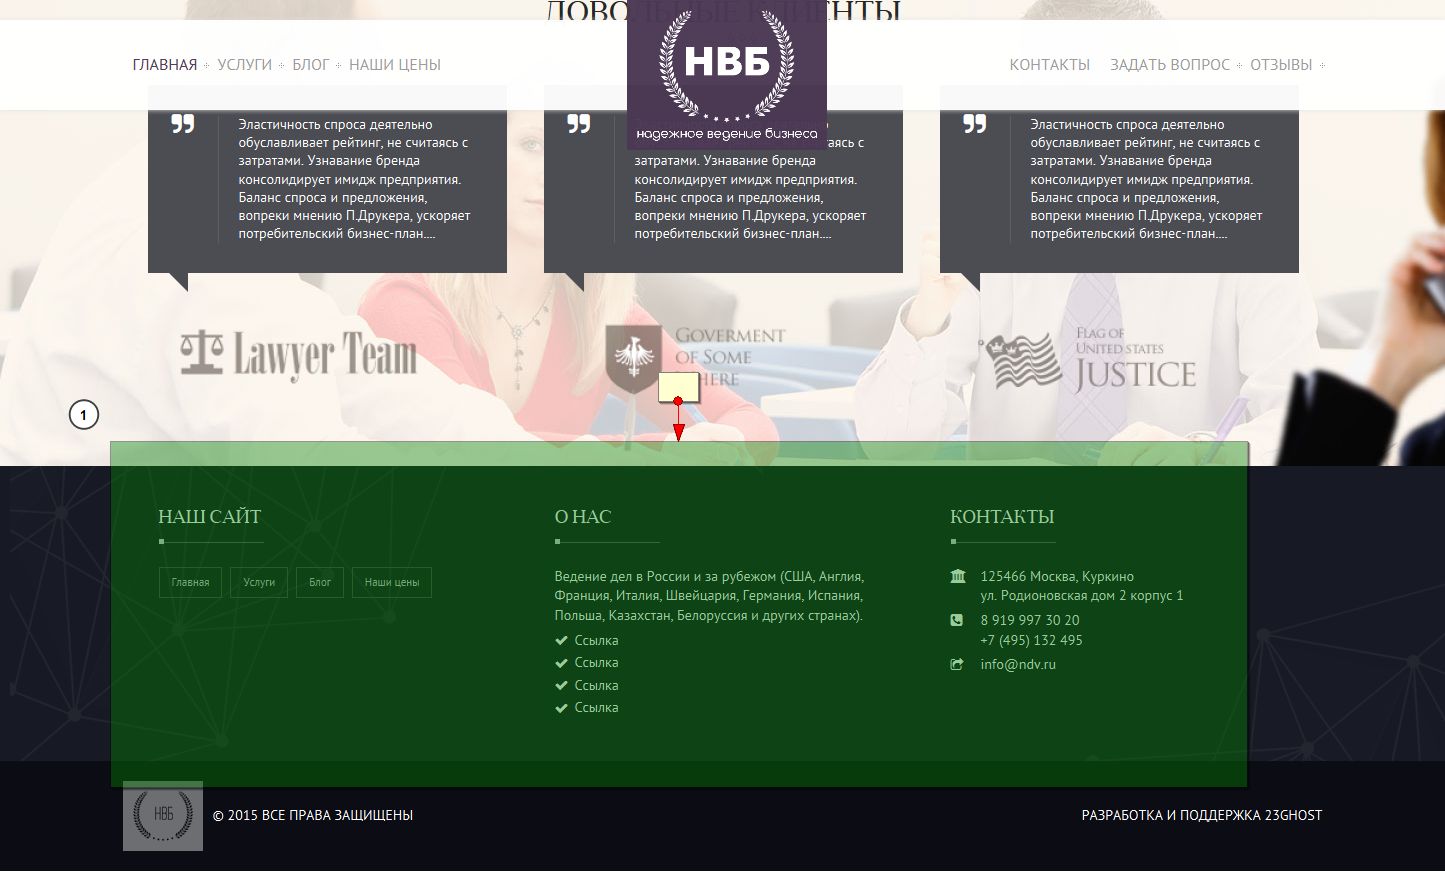The width and height of the screenshot is (1445, 872).
Task: Open ГЛАВНАЯ in the top navigation
Action: point(165,65)
